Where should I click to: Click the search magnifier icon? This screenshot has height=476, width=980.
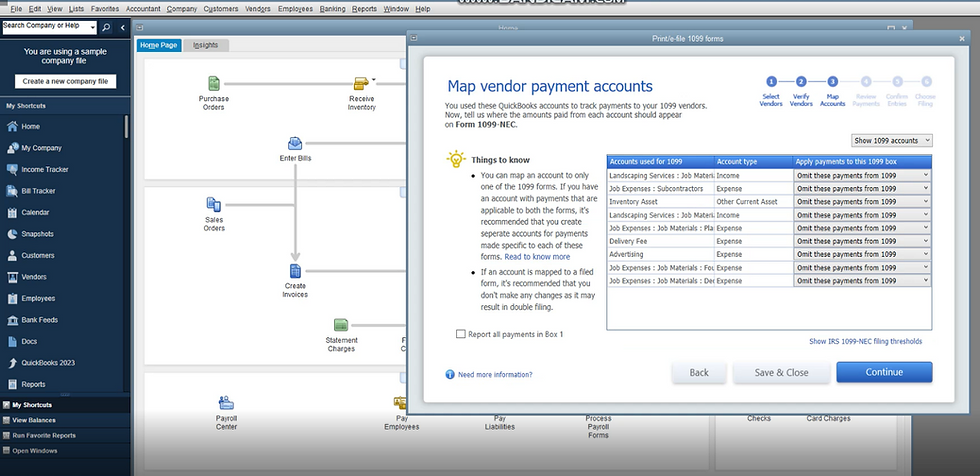(x=106, y=27)
